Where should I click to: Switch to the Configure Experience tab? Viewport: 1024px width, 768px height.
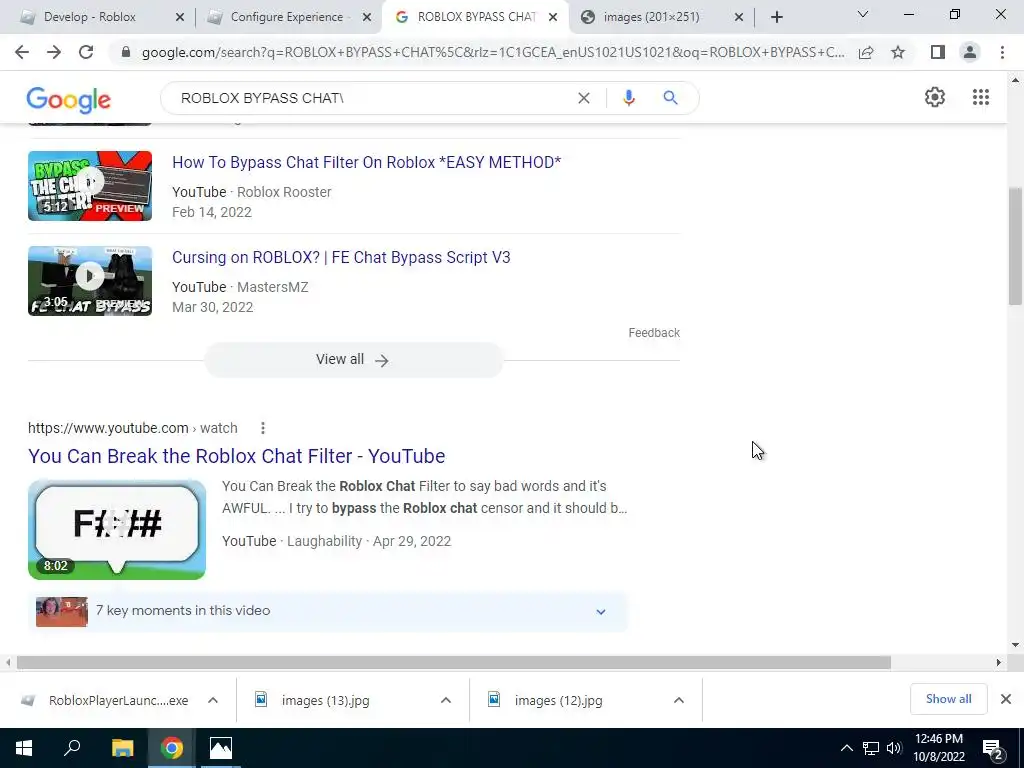tap(287, 17)
